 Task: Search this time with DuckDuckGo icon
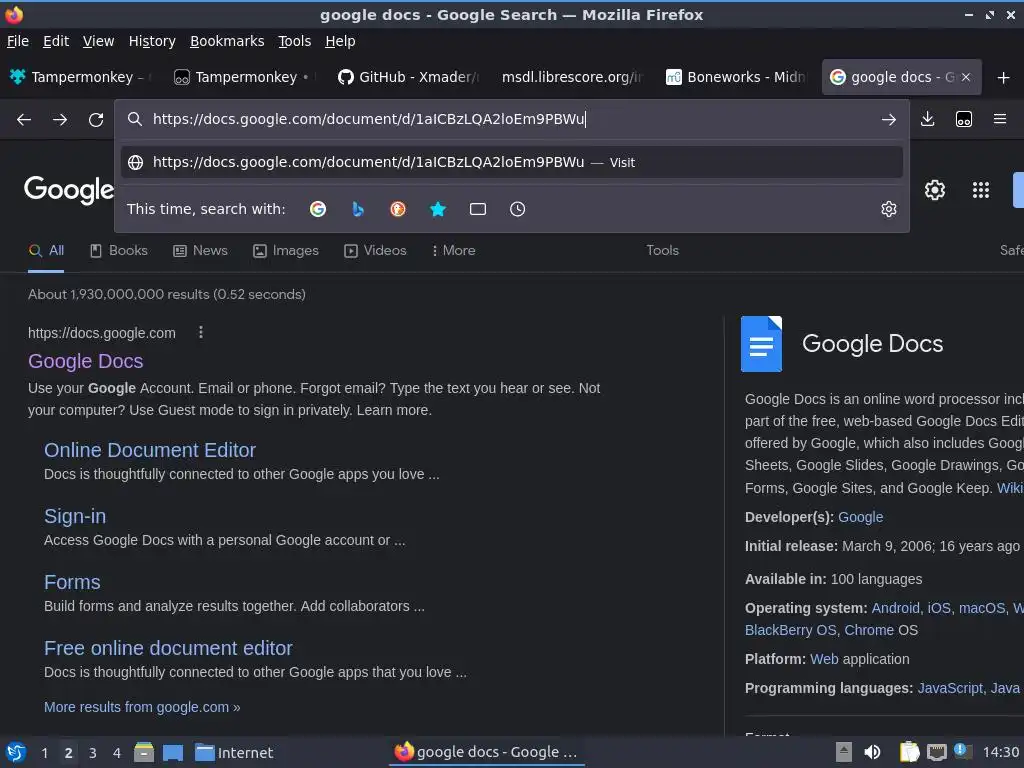pyautogui.click(x=398, y=209)
